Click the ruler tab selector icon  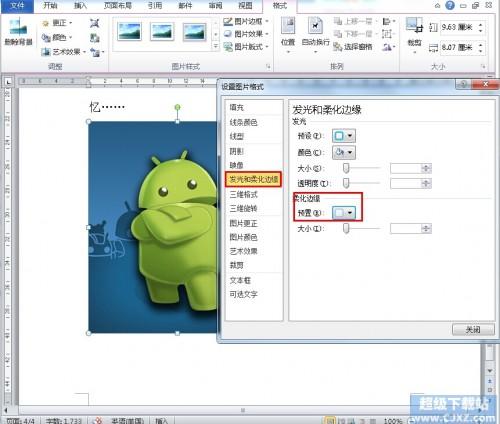point(8,81)
